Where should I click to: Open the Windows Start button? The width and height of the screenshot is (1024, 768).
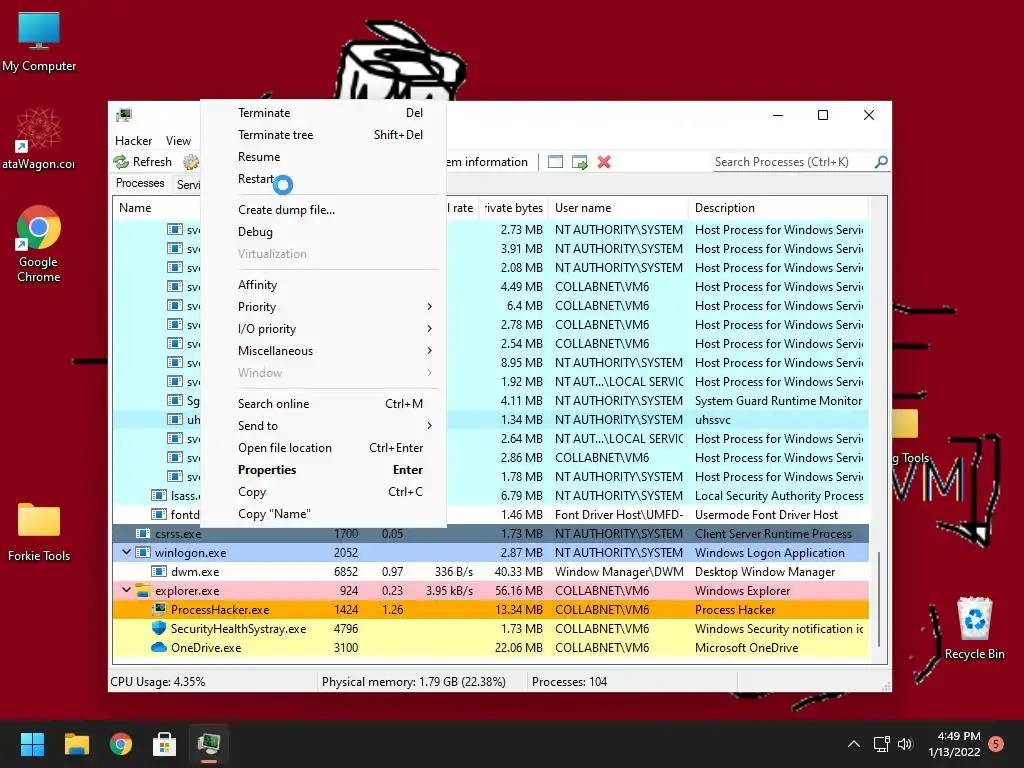click(x=32, y=744)
